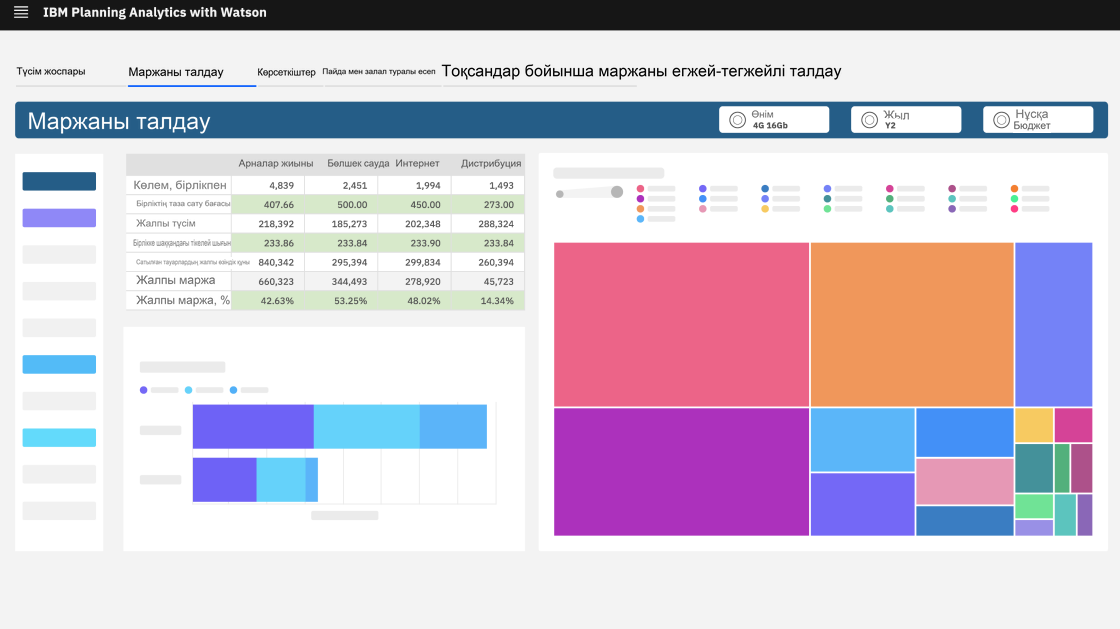Screen dimensions: 1120x629
Task: Select the dark blue sidebar bar
Action: pyautogui.click(x=59, y=181)
